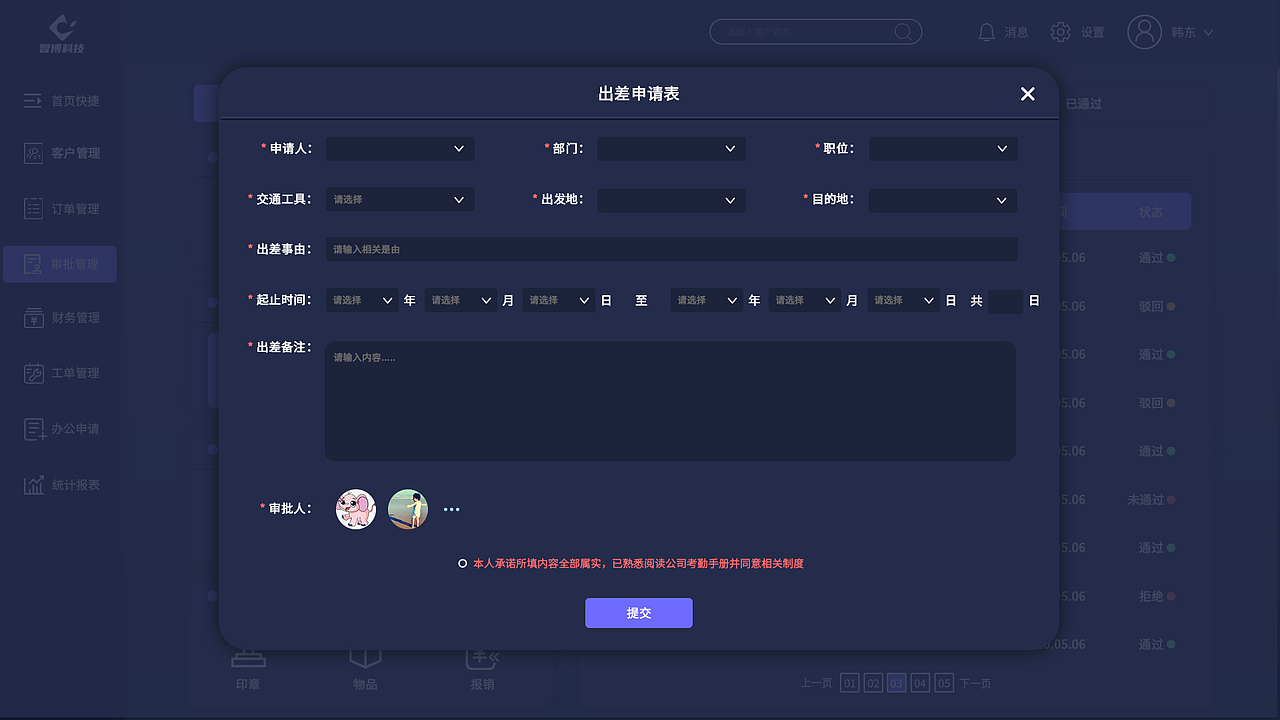The image size is (1280, 720).
Task: Open the 部门 dropdown
Action: 671,148
